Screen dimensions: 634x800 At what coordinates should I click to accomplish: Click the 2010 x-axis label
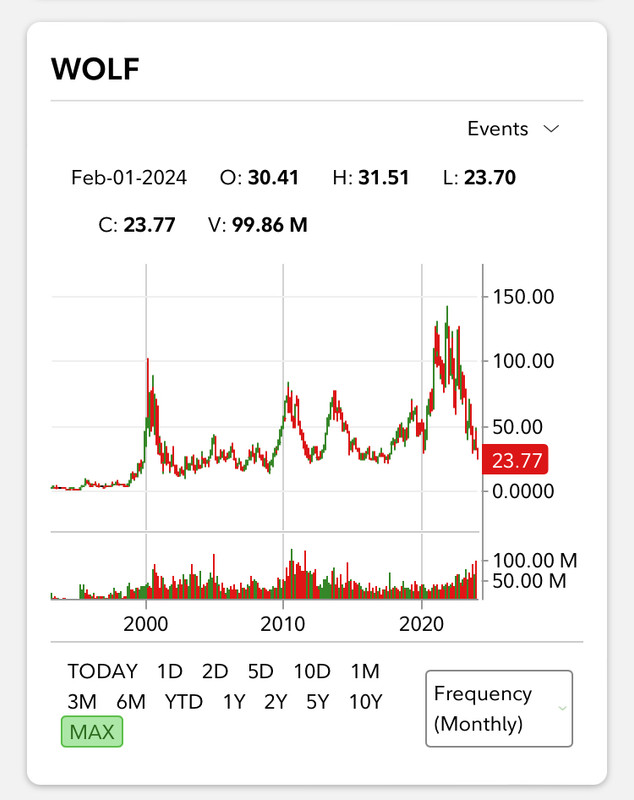coord(283,624)
